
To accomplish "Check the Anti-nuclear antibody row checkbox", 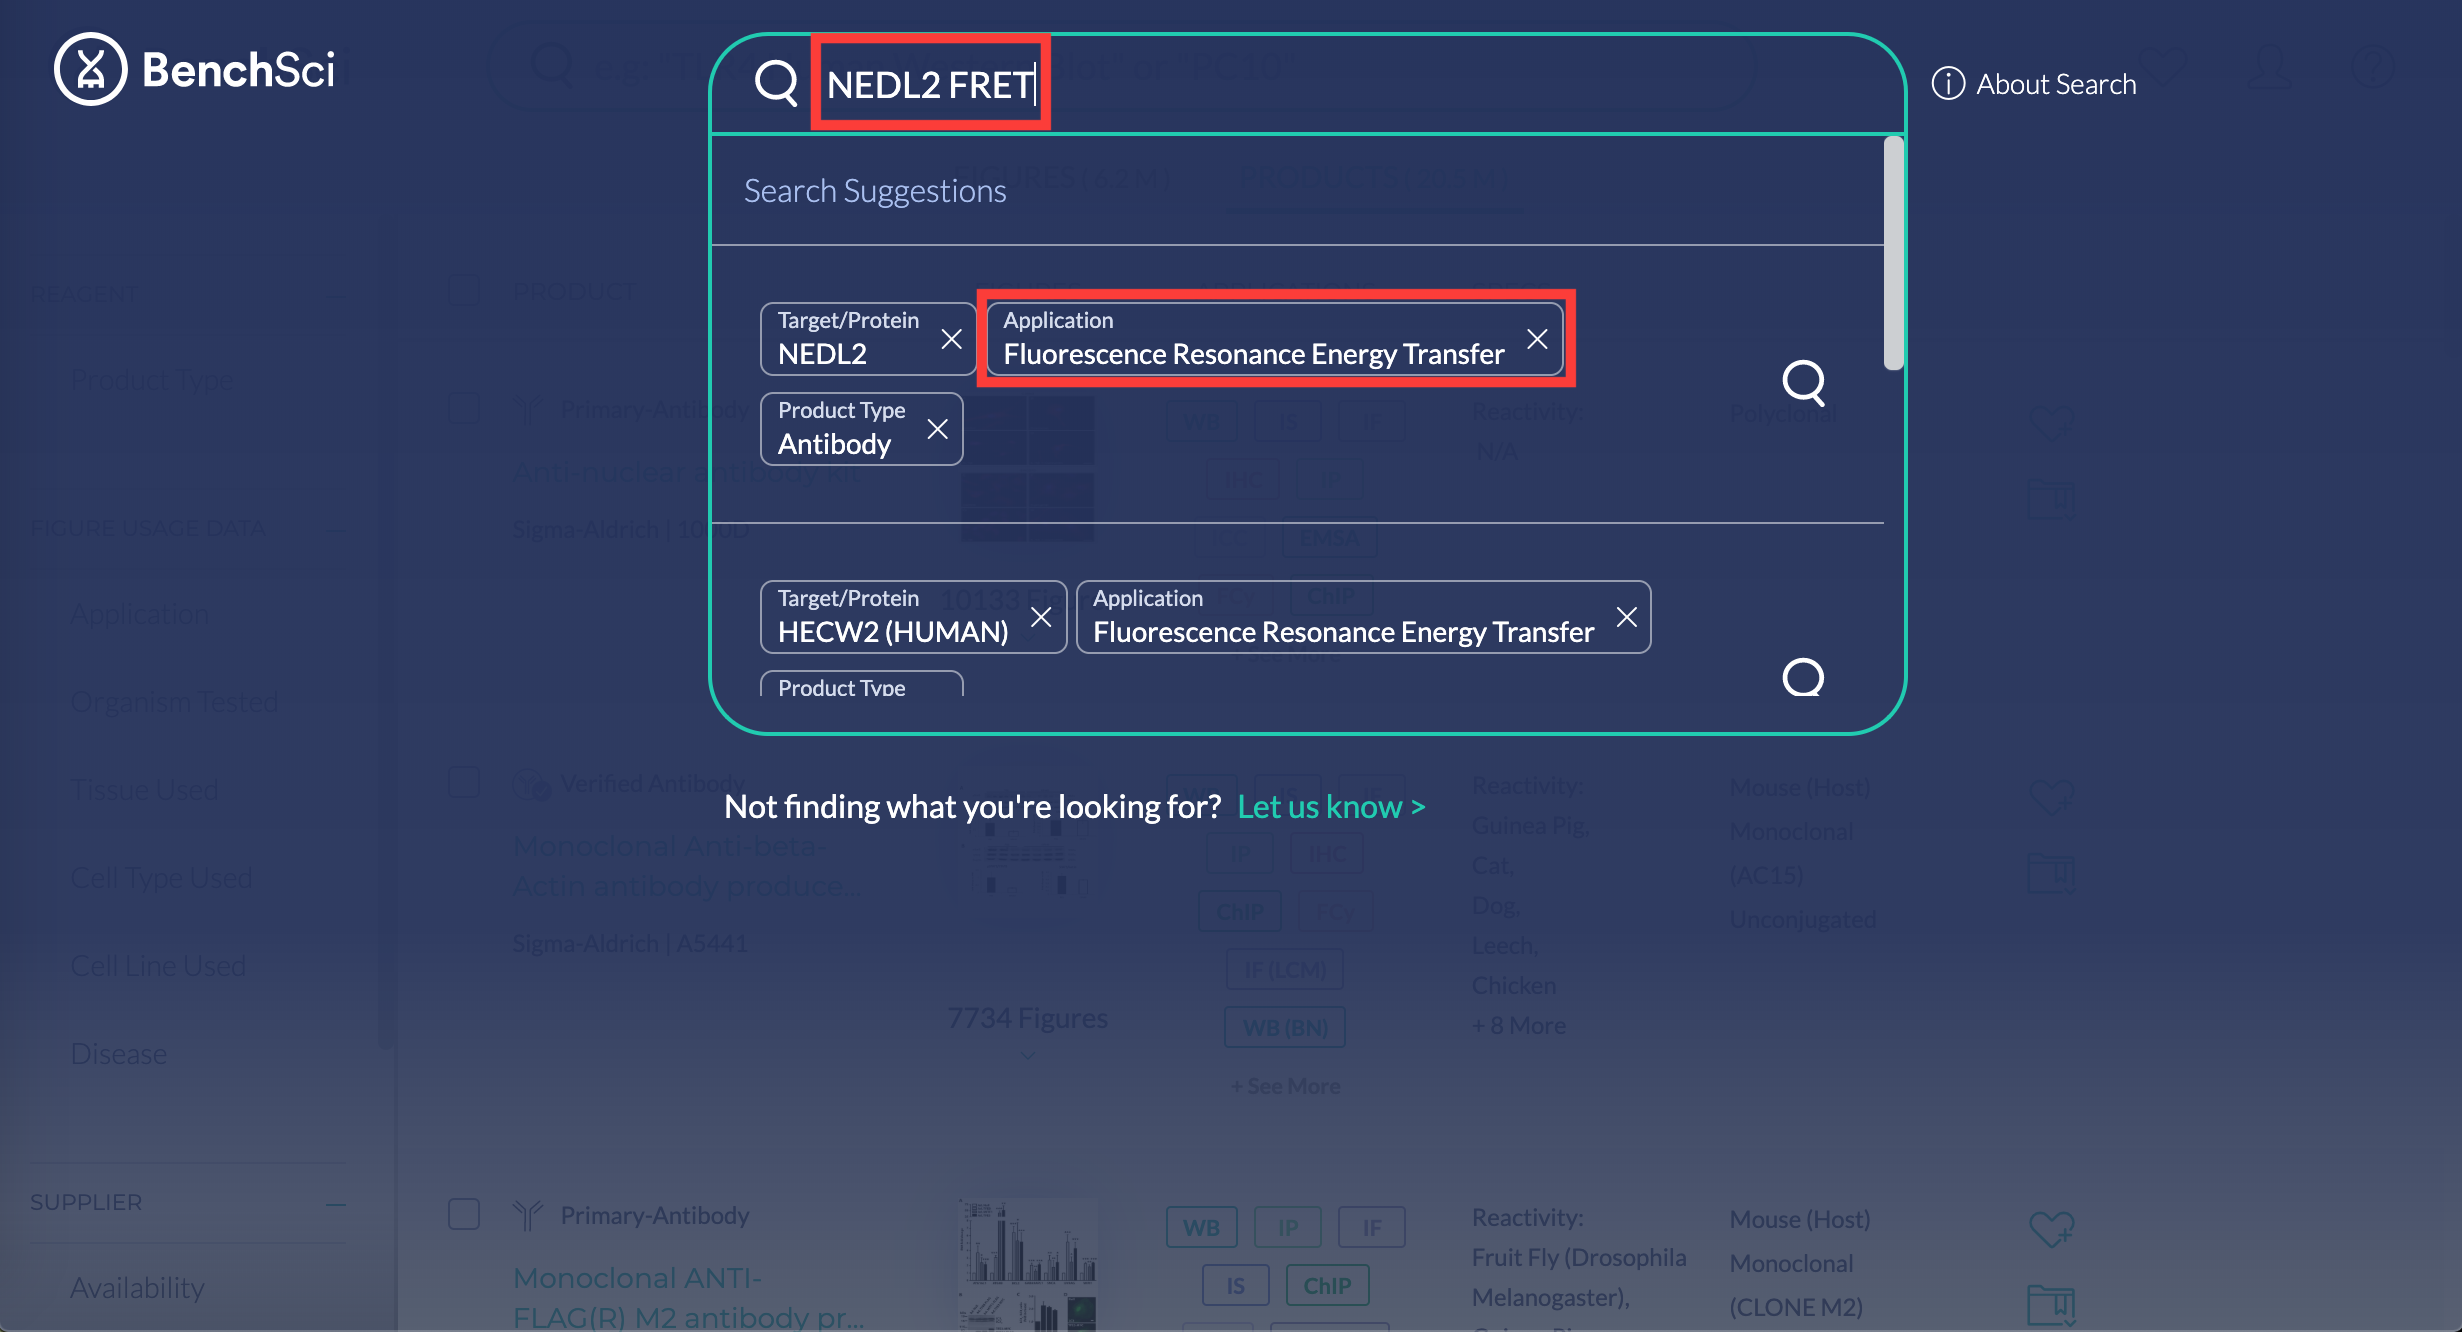I will (463, 408).
